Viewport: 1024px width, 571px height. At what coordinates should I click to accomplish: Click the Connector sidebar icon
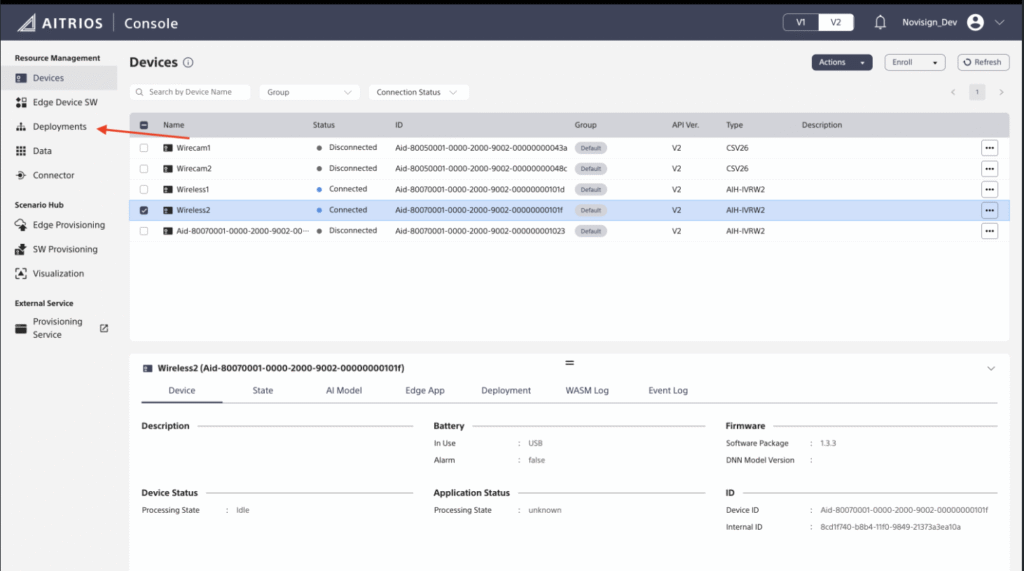[x=21, y=175]
